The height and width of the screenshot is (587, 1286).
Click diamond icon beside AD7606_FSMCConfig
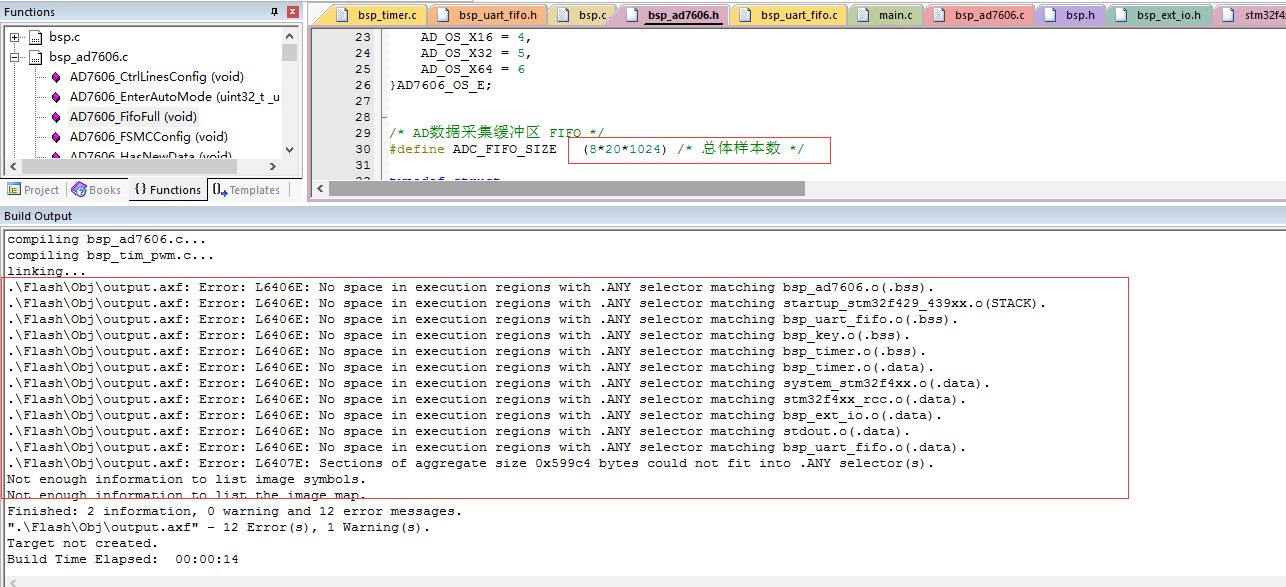(x=55, y=137)
